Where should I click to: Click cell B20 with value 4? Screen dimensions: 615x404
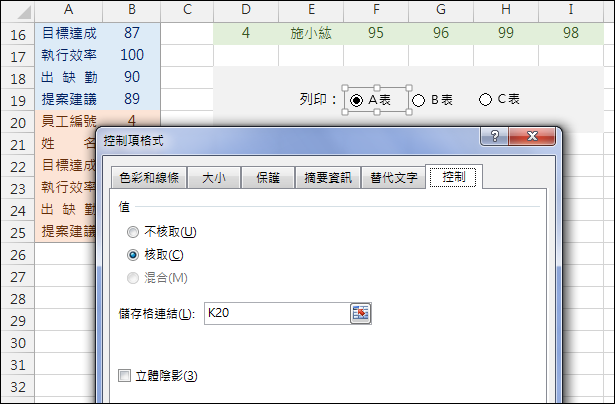click(x=132, y=118)
